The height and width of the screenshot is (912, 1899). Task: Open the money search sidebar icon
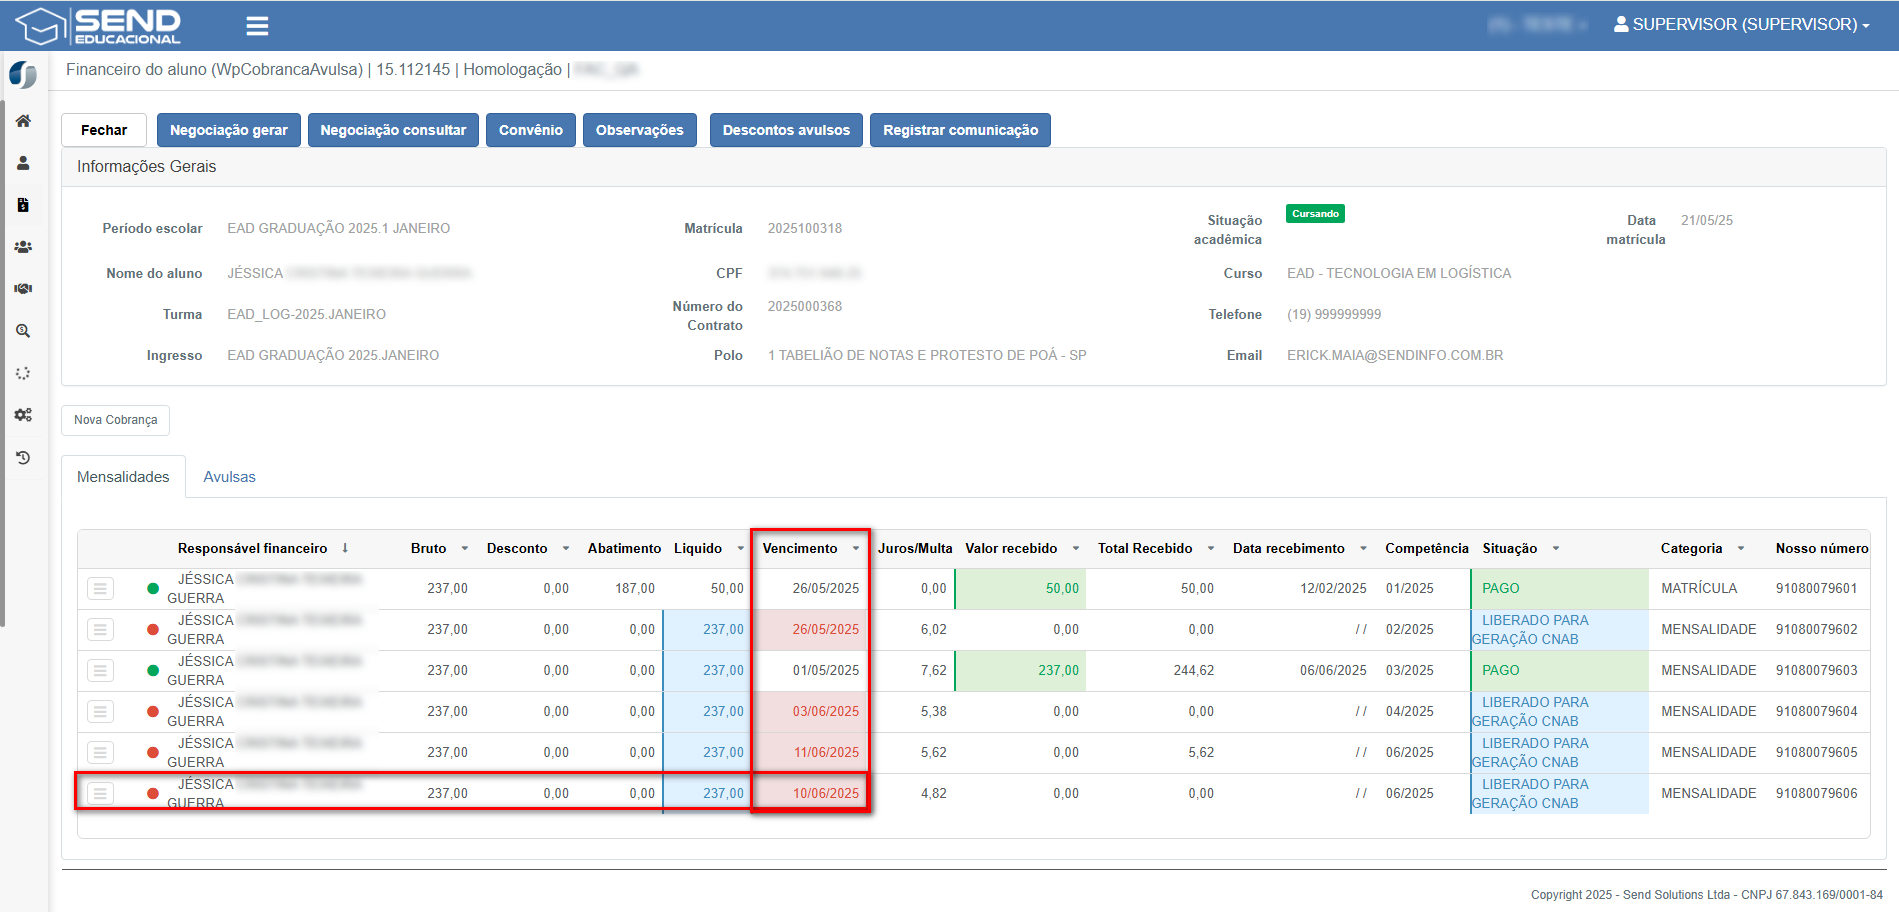pos(23,331)
